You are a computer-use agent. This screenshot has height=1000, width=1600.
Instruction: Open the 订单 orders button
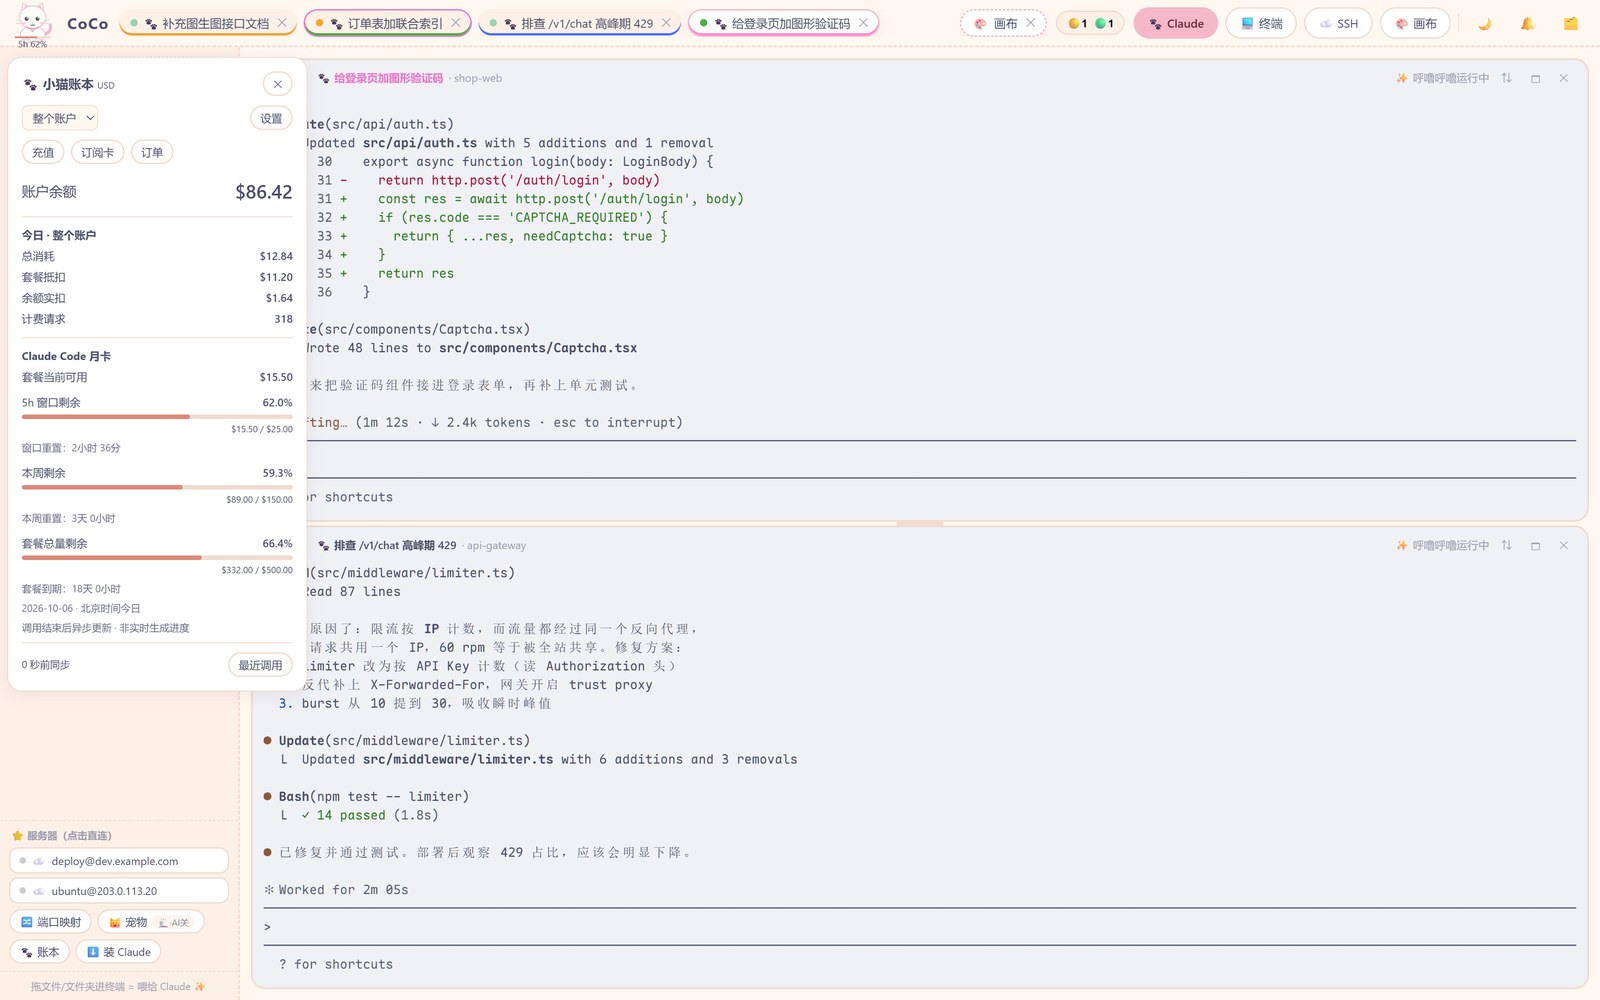[x=152, y=152]
